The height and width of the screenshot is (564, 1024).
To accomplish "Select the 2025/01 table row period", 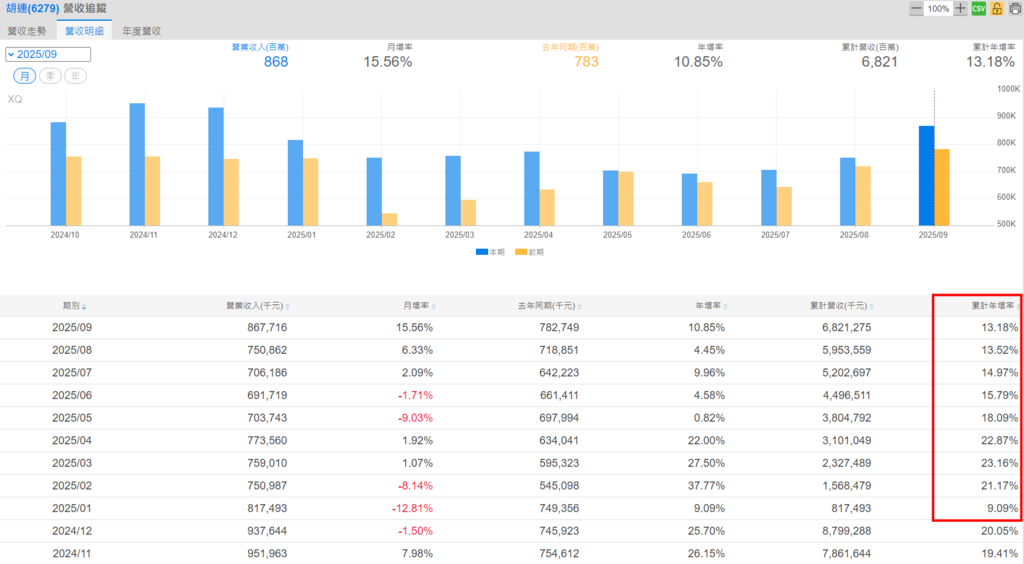I will 72,508.
